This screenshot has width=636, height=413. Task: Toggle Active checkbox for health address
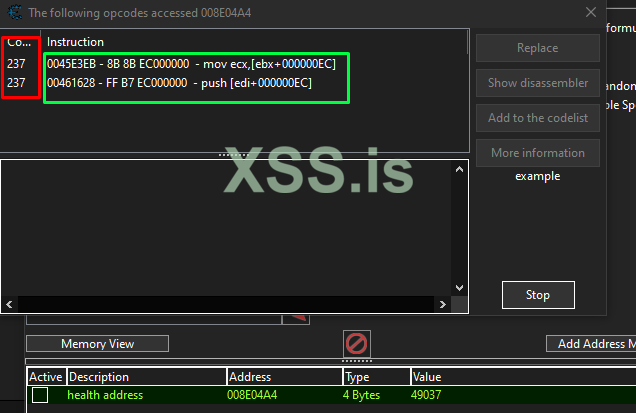click(x=40, y=395)
